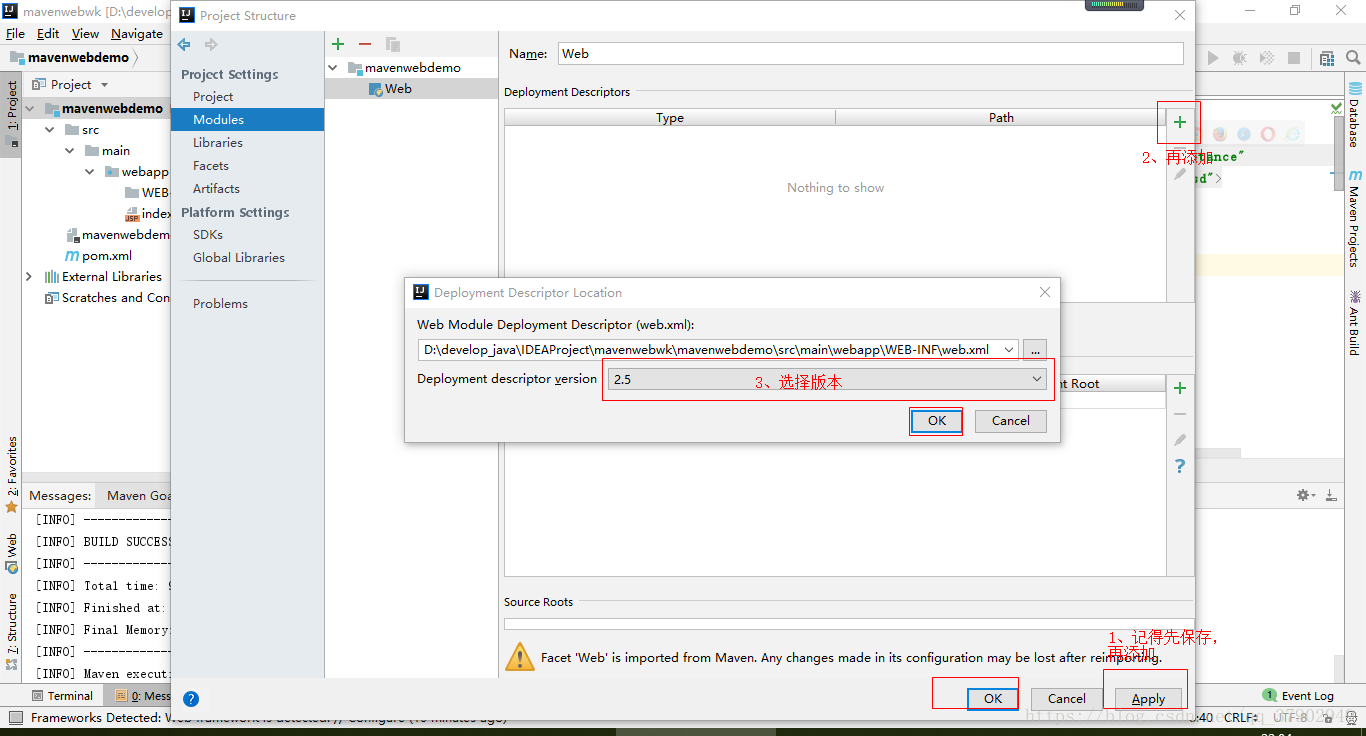
Task: Open the Event Log
Action: click(1298, 696)
